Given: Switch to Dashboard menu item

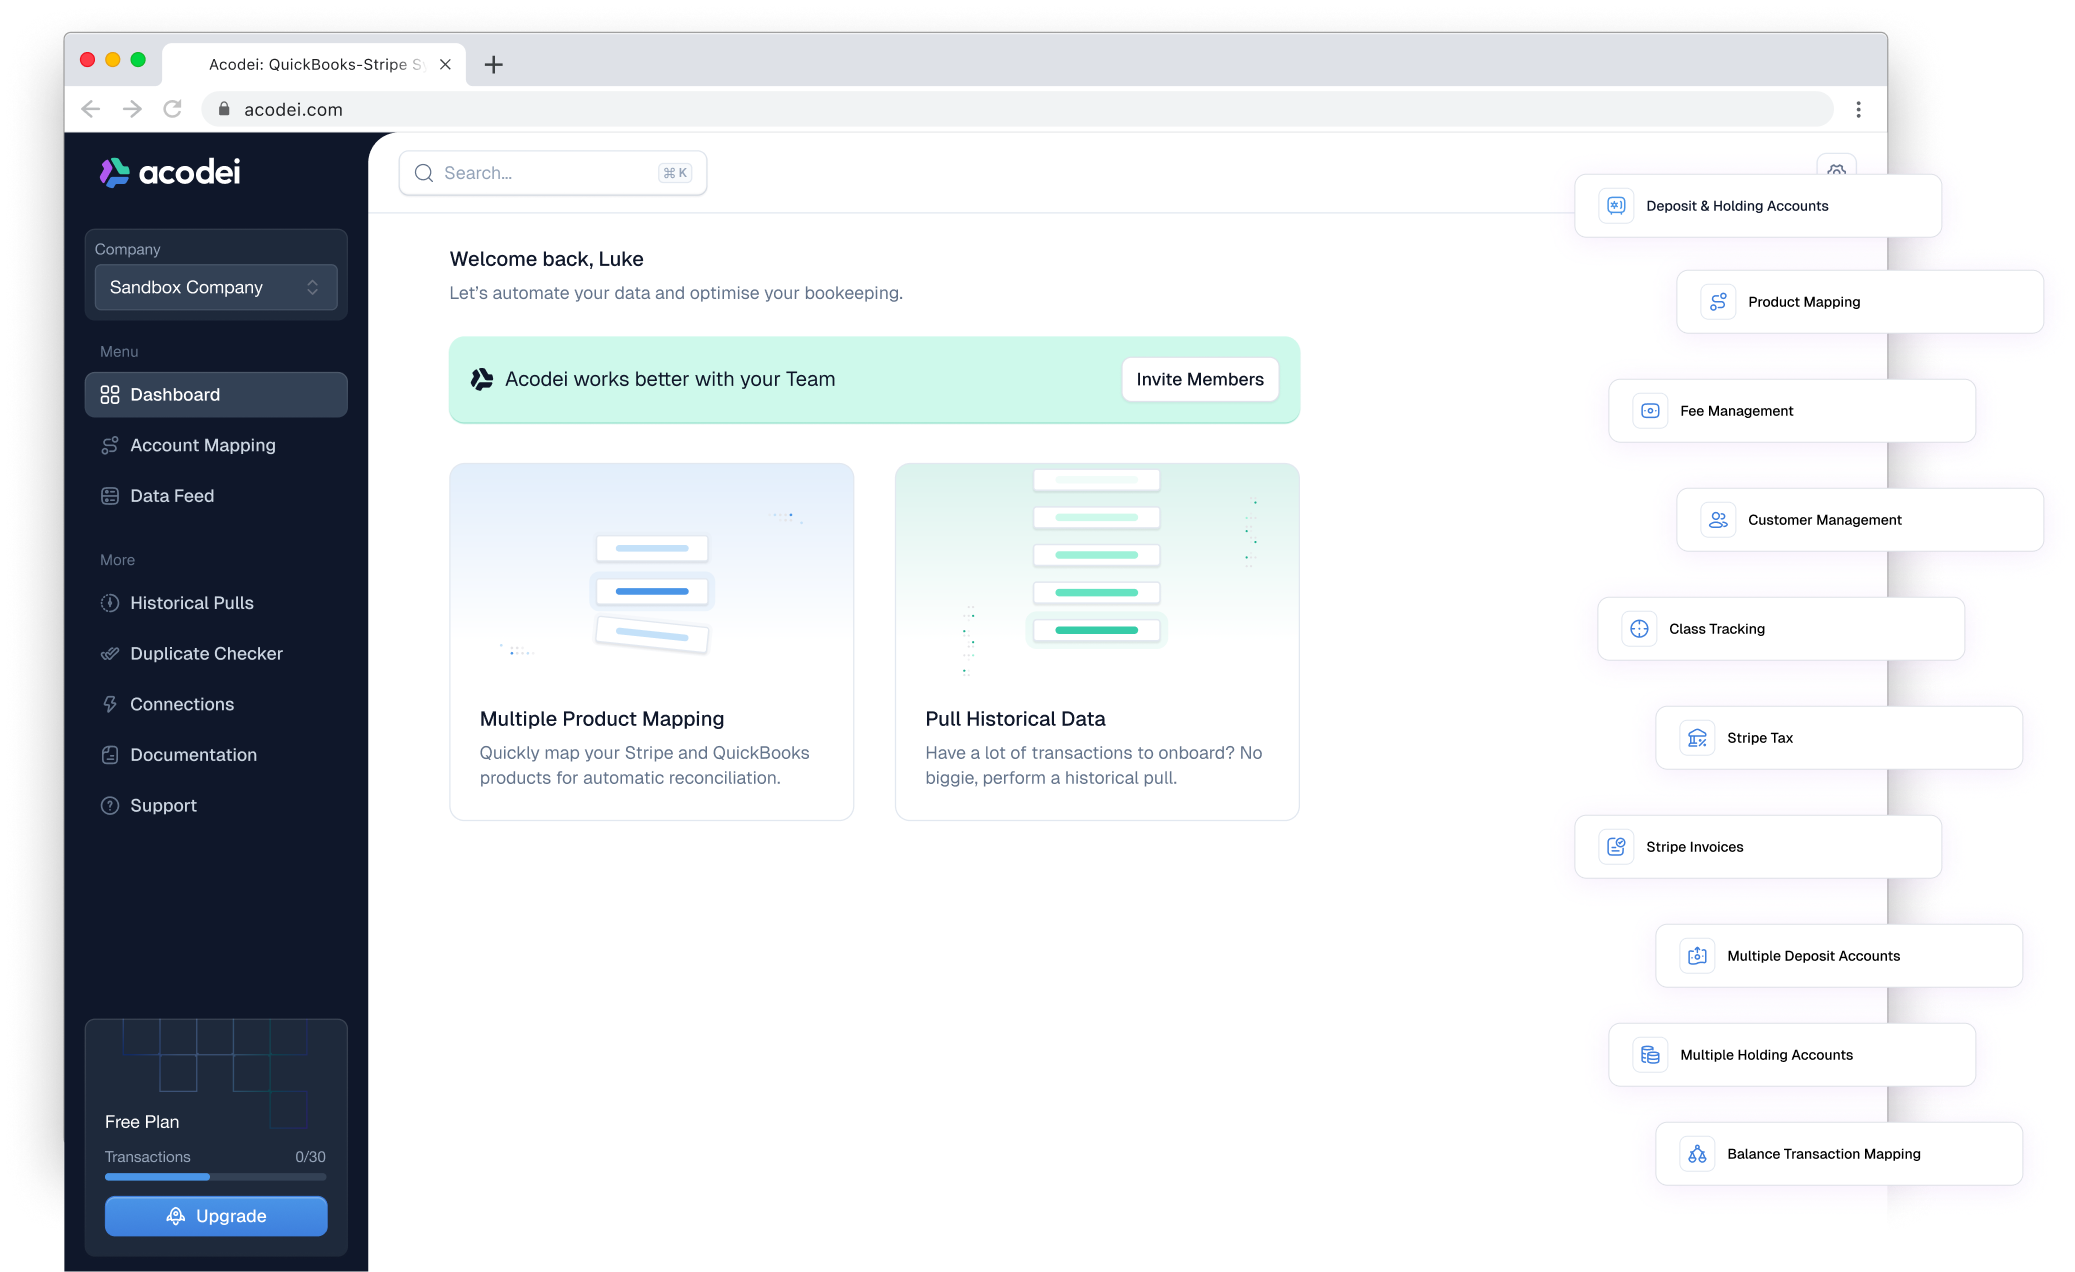Looking at the screenshot, I should (x=175, y=394).
